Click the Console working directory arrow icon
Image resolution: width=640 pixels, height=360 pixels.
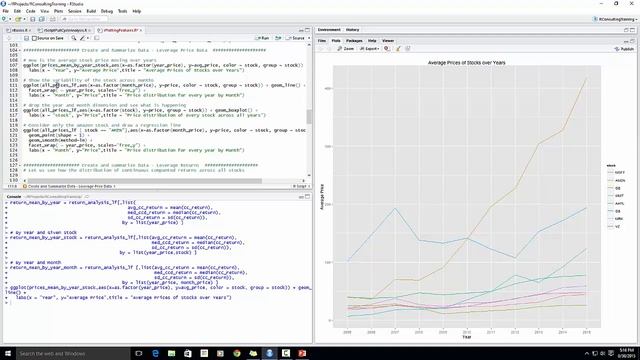coord(87,197)
